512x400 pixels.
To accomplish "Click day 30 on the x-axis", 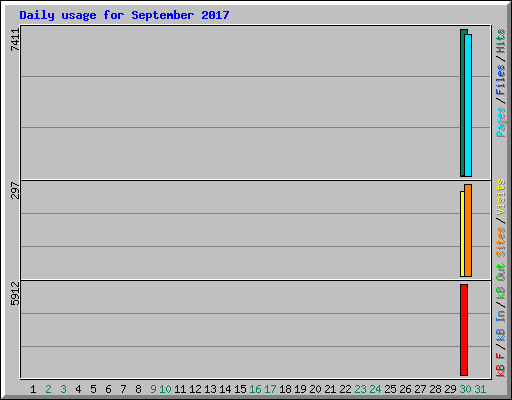I will point(465,389).
